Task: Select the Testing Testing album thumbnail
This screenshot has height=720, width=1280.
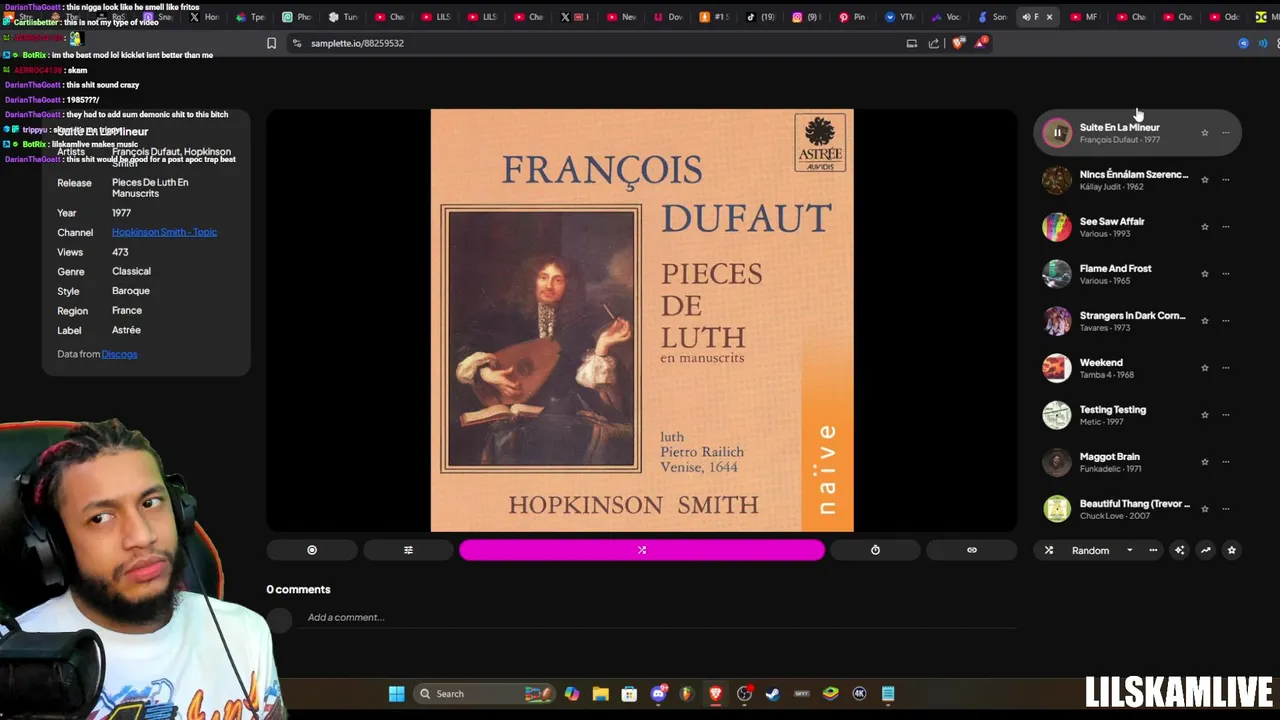Action: pyautogui.click(x=1057, y=415)
